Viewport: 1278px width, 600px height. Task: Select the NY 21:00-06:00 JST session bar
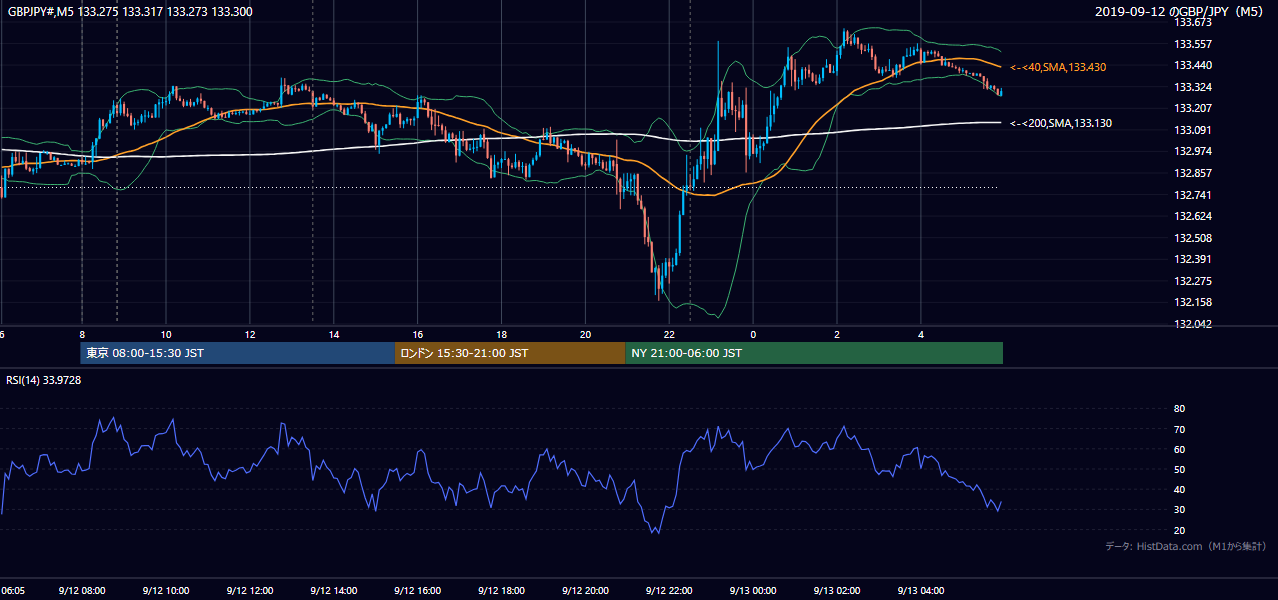coord(814,353)
